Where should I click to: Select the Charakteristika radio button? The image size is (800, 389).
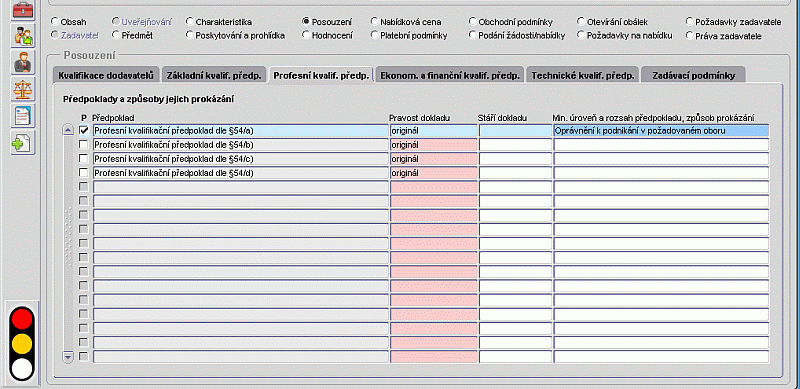(x=190, y=22)
